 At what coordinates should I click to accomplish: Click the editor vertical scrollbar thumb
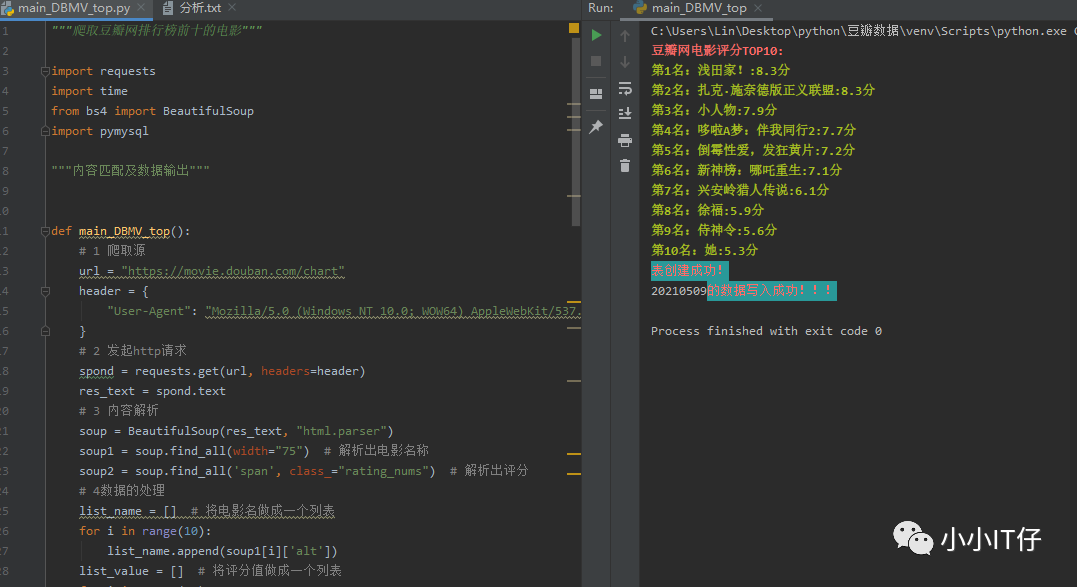pos(576,130)
